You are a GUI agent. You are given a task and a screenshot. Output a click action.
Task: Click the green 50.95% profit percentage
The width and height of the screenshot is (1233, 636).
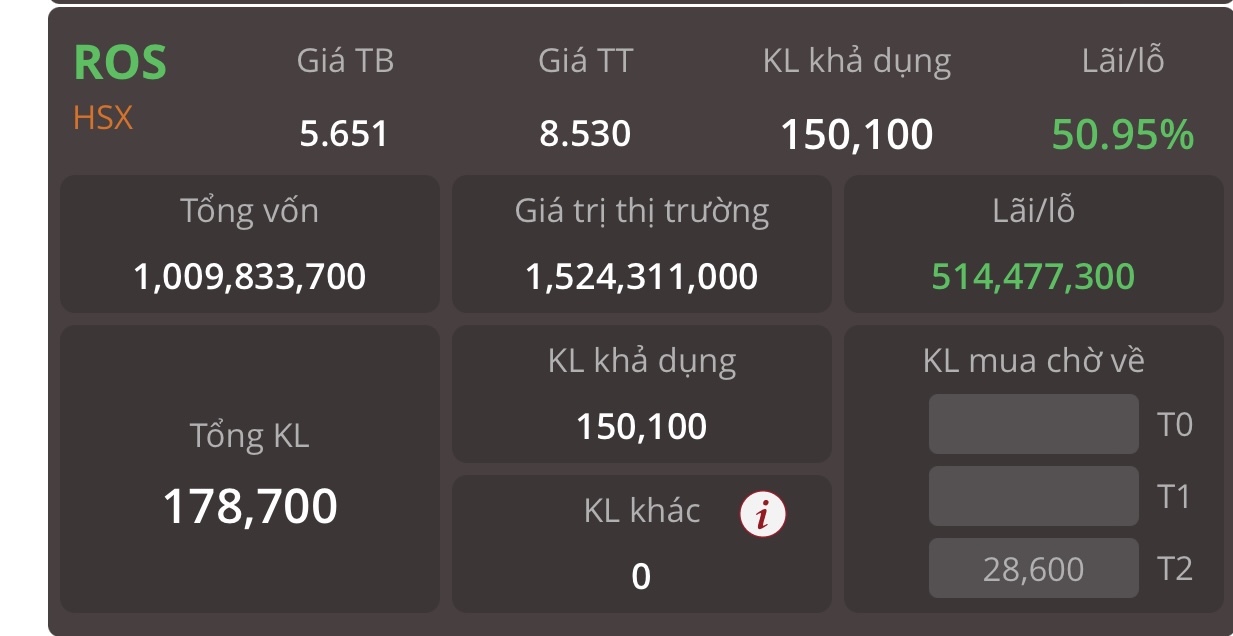(1123, 134)
